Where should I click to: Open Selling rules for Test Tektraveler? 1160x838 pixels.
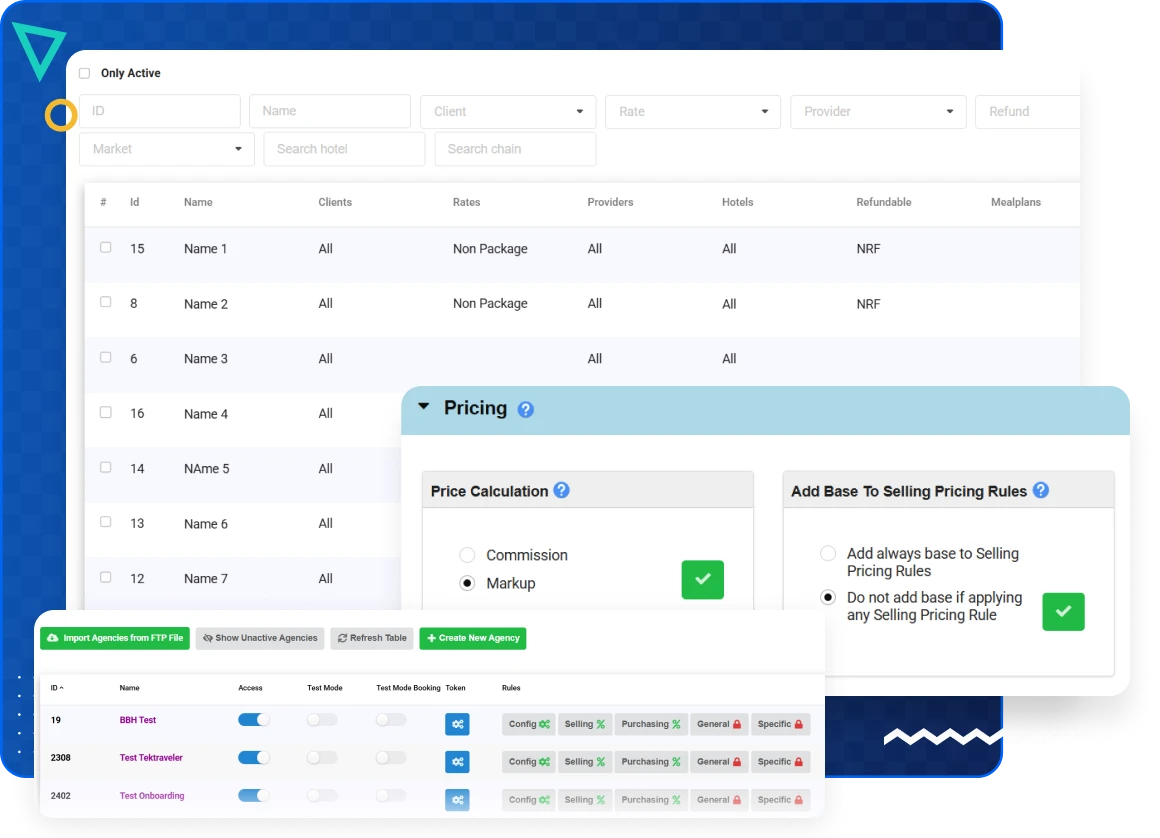(x=584, y=762)
